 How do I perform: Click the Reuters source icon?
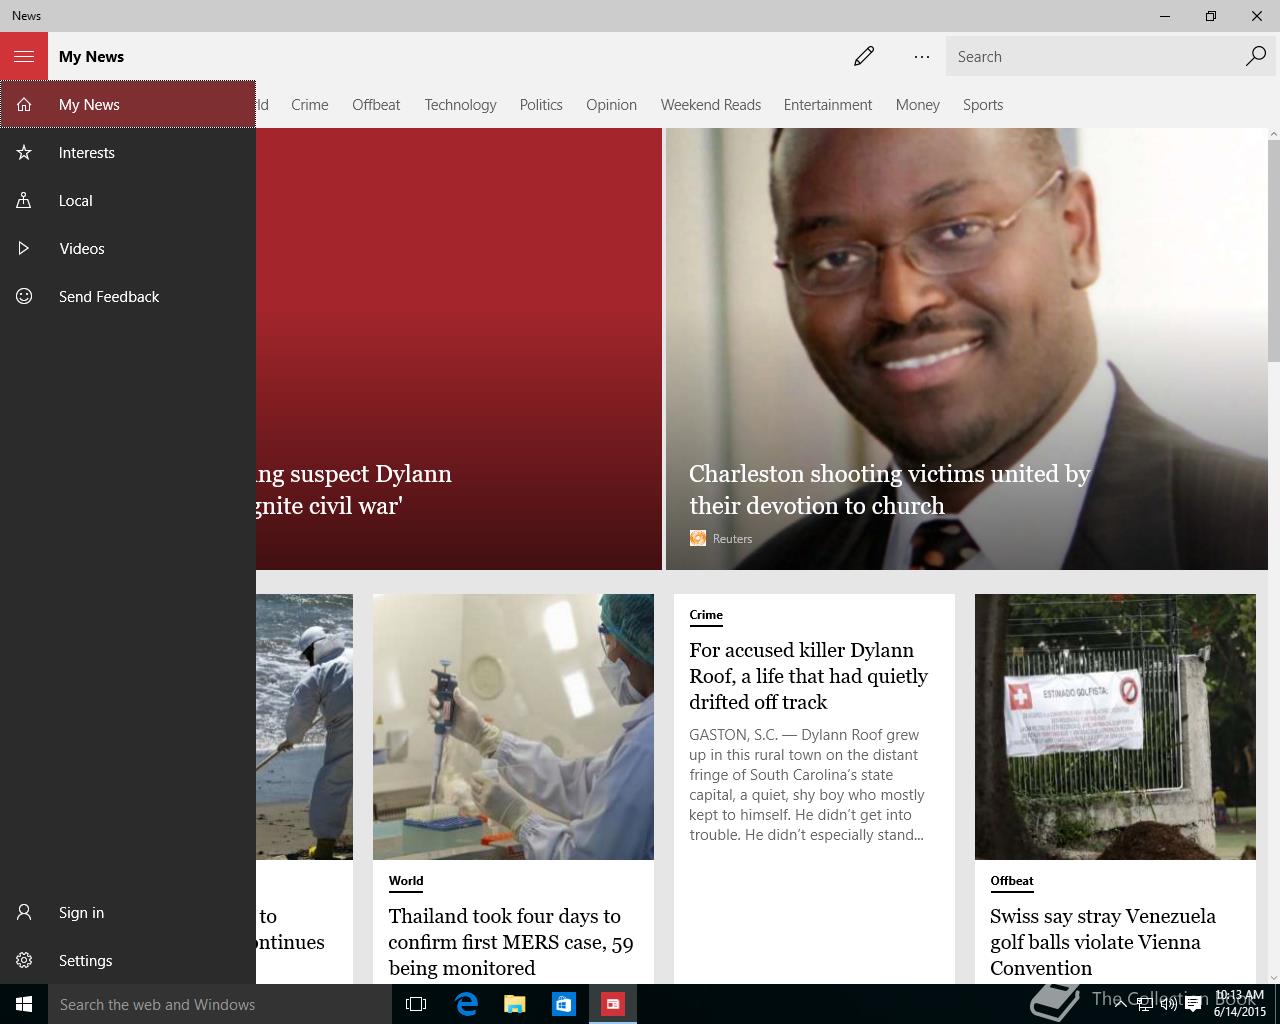698,538
